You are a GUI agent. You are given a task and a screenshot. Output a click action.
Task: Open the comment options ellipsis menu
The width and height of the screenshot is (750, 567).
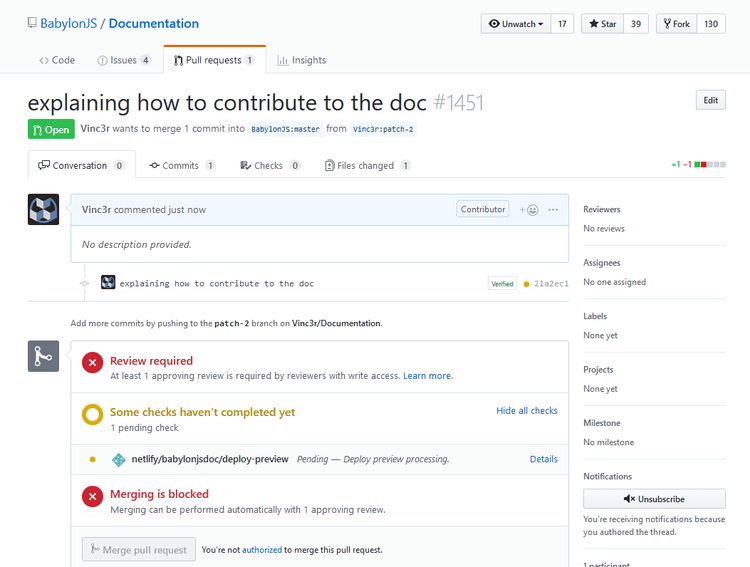point(553,210)
